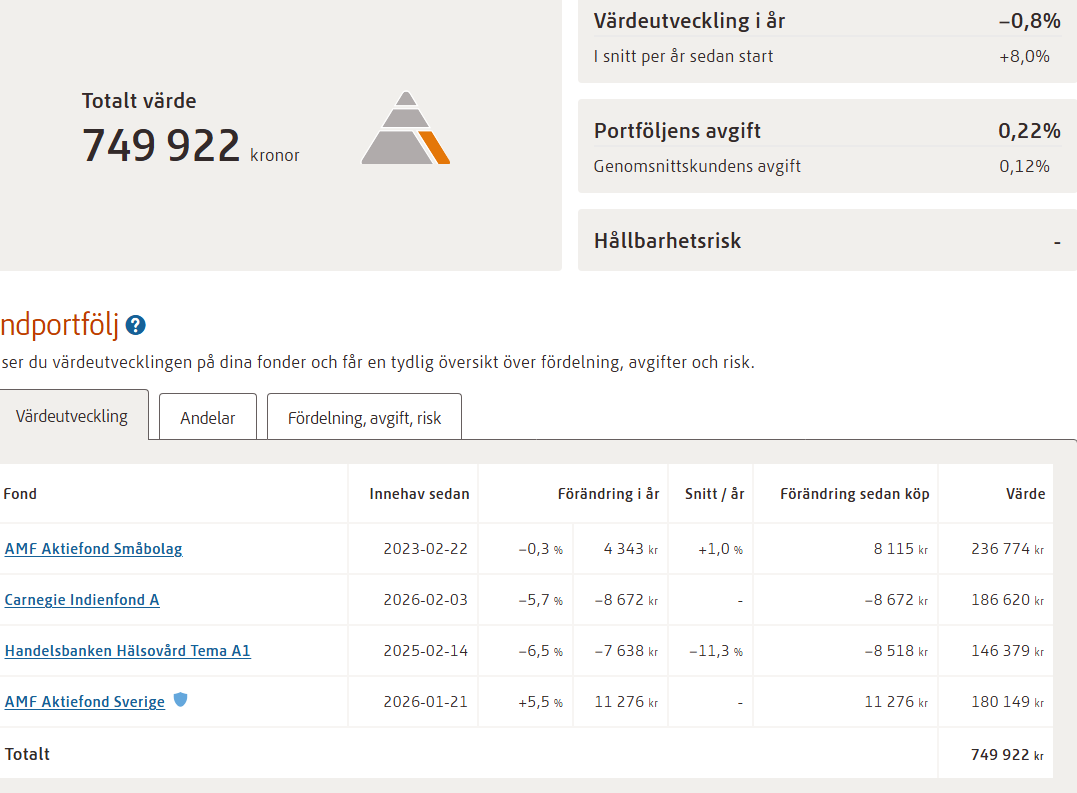Viewport: 1077px width, 793px height.
Task: Click the Innehav sedan column header
Action: click(x=419, y=494)
